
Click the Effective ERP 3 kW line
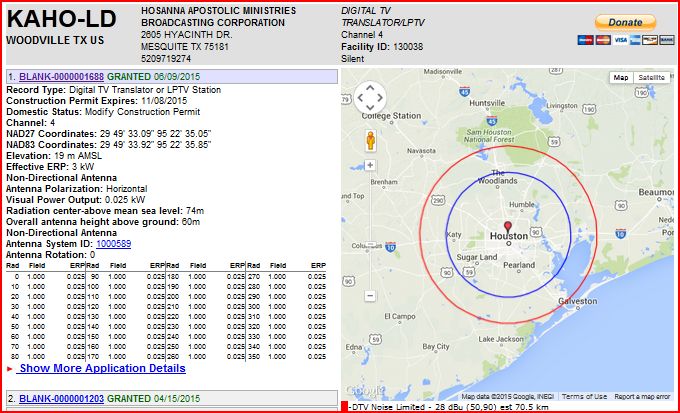(x=50, y=167)
